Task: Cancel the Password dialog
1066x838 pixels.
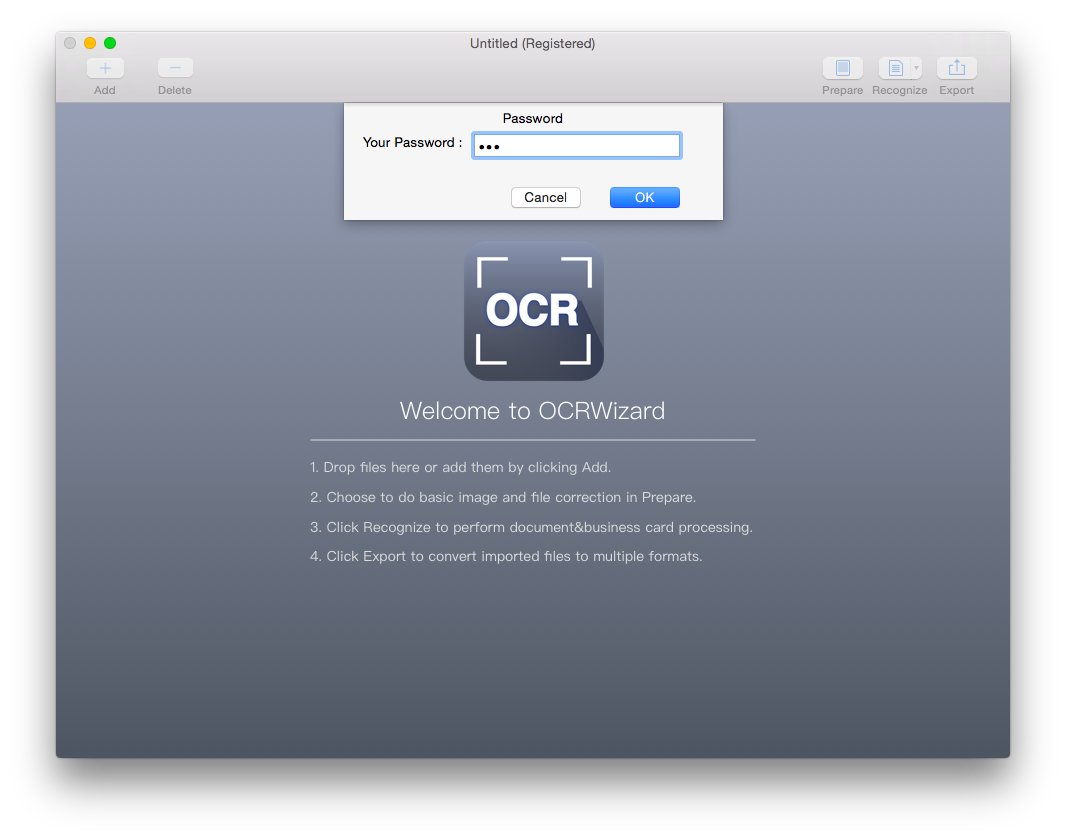Action: point(545,197)
